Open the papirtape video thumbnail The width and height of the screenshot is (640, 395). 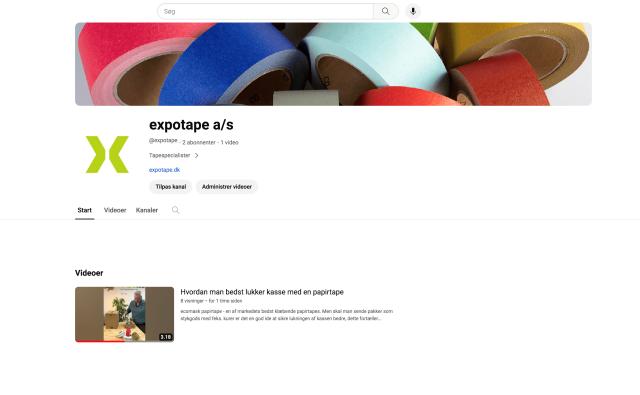[x=124, y=314]
